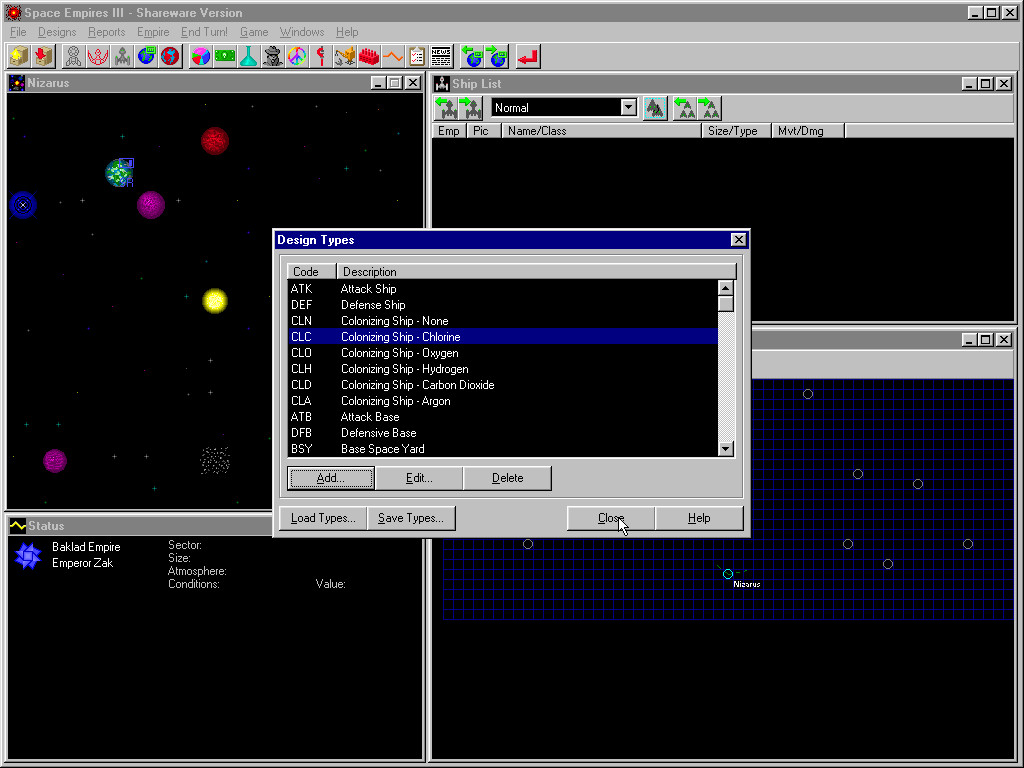Click the clipboard checklist toolbar icon
1024x768 pixels.
417,56
